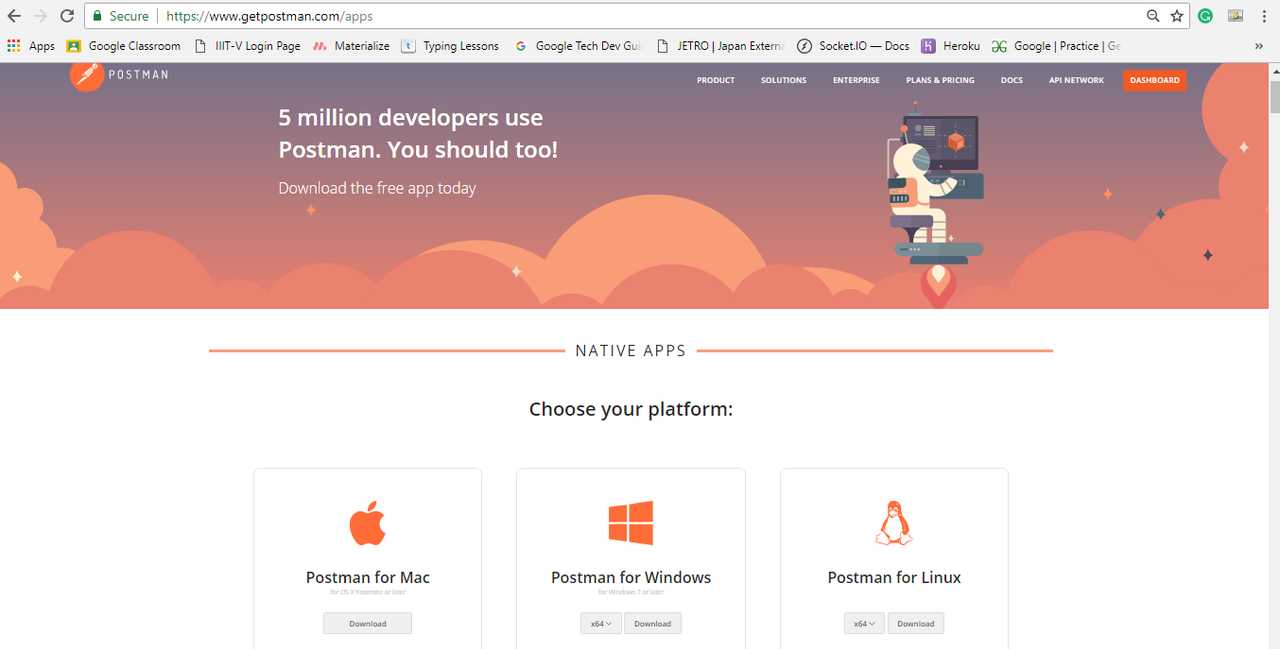Screen dimensions: 1280x649
Task: Open the API NETWORK menu item
Action: [x=1076, y=80]
